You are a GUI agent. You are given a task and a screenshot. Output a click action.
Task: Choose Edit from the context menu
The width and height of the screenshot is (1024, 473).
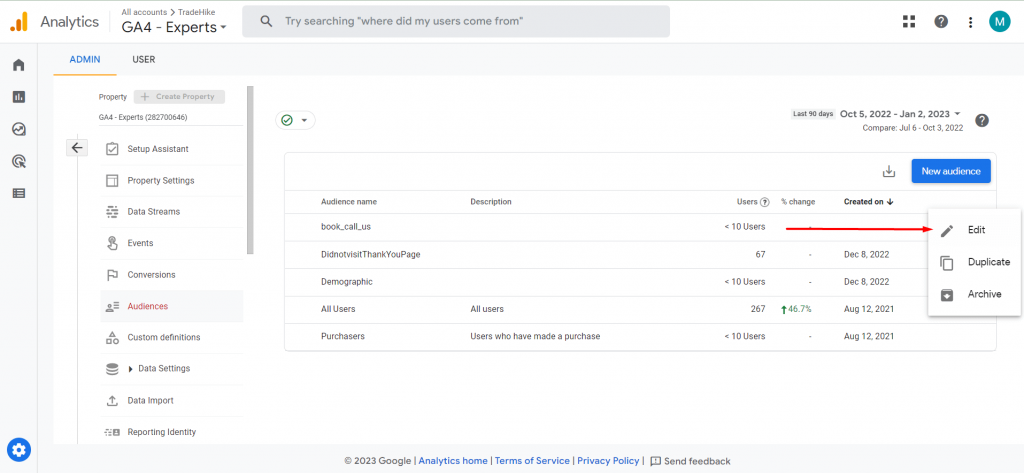pos(974,230)
